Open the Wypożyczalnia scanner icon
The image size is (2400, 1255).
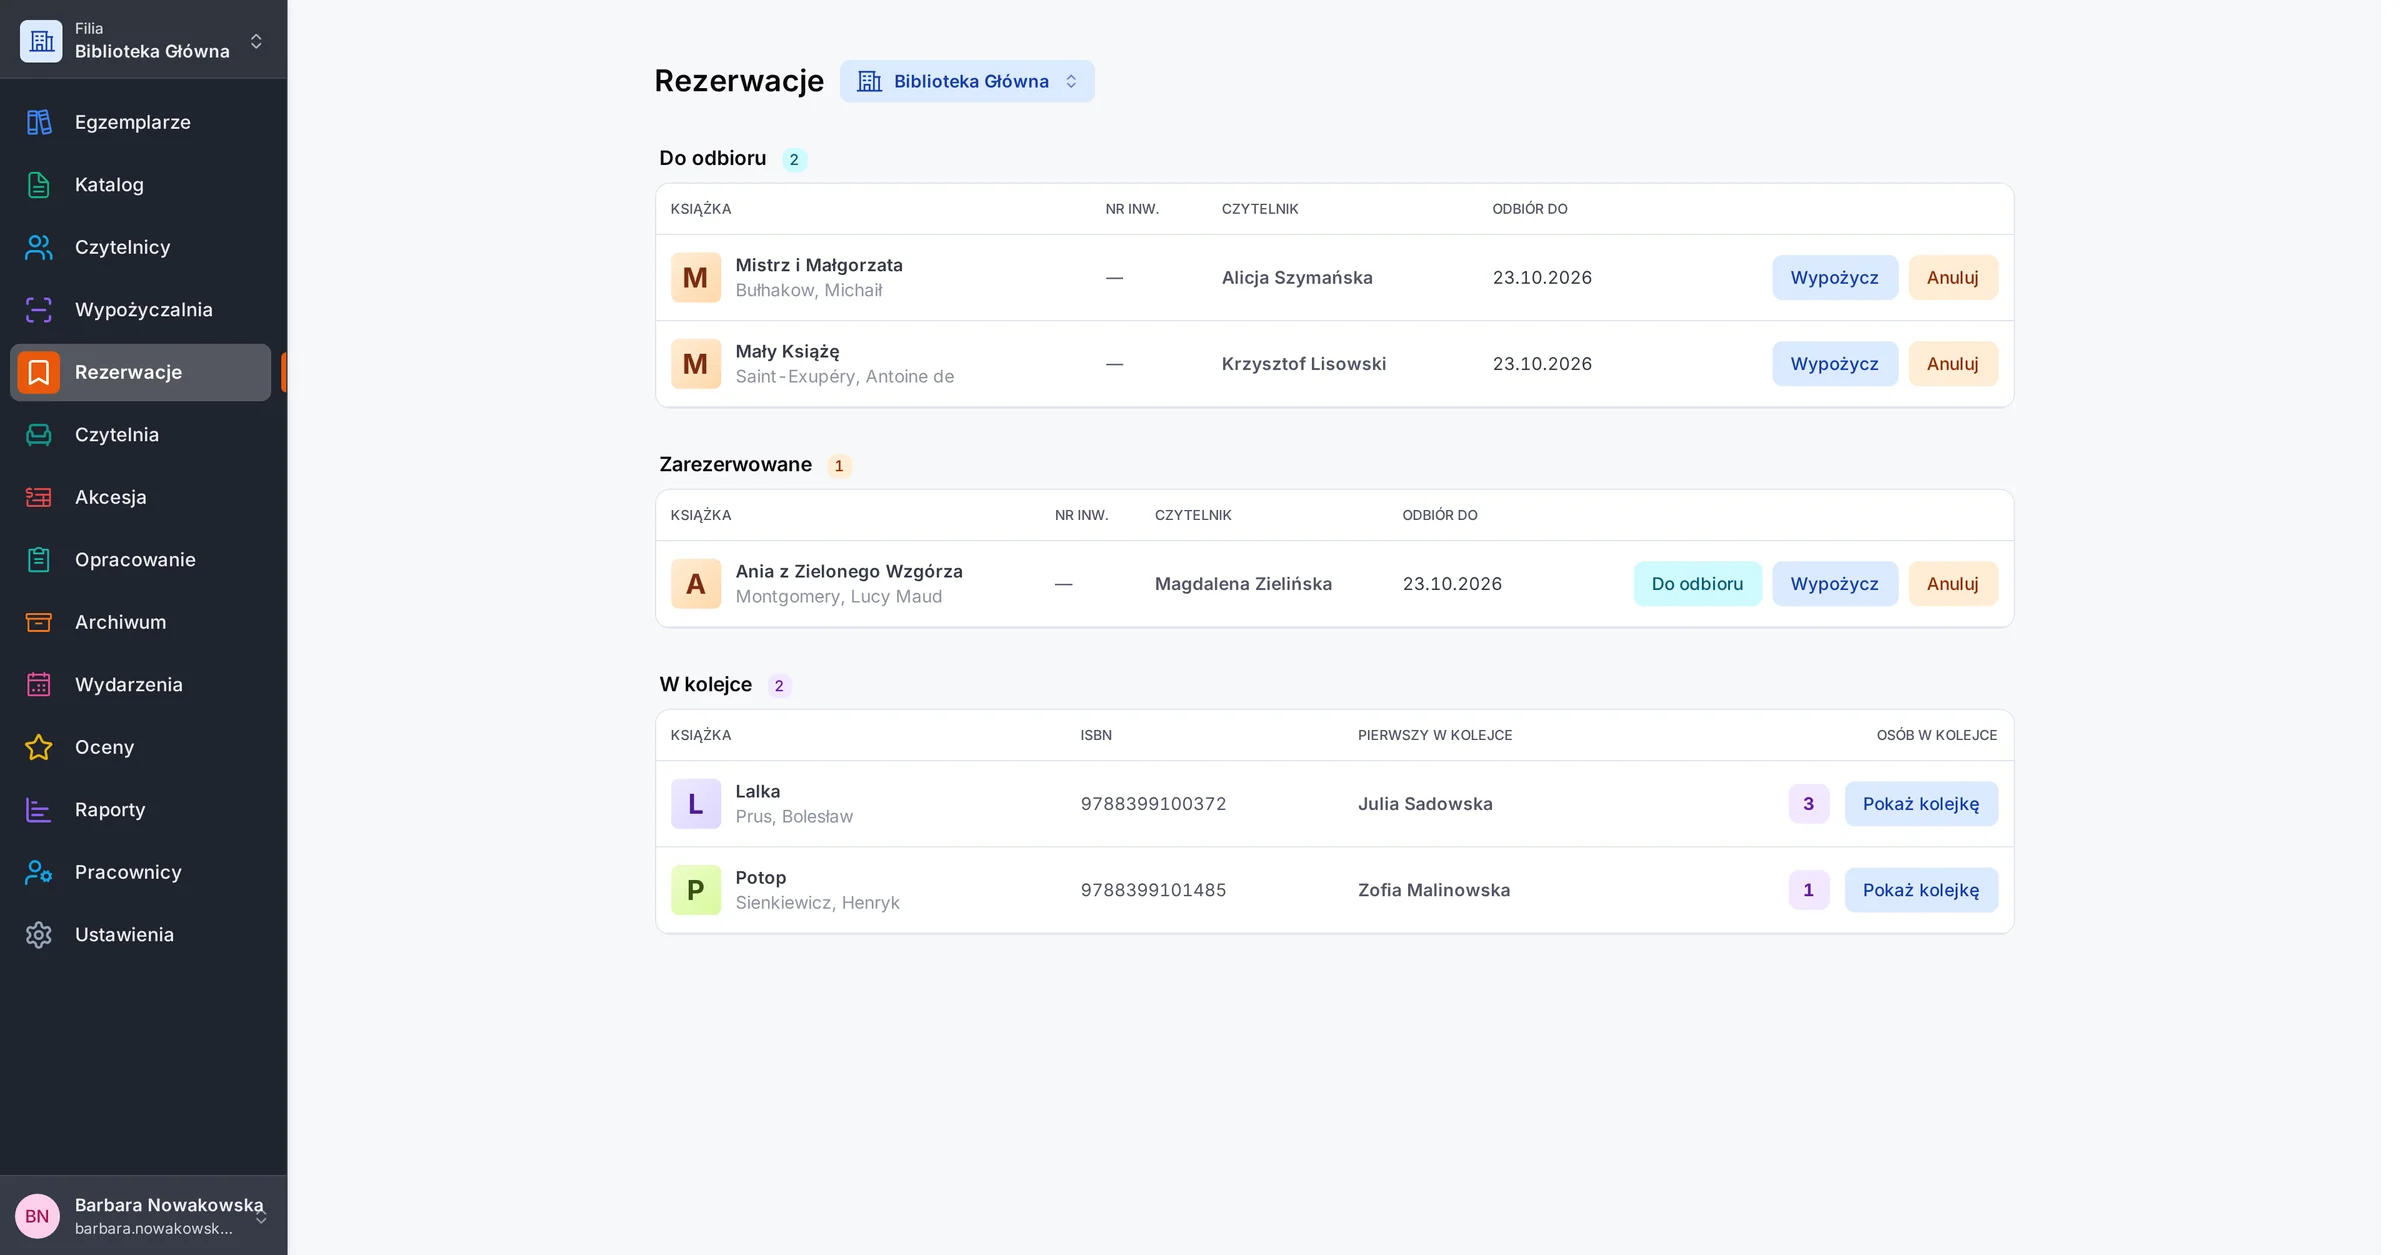[x=39, y=310]
